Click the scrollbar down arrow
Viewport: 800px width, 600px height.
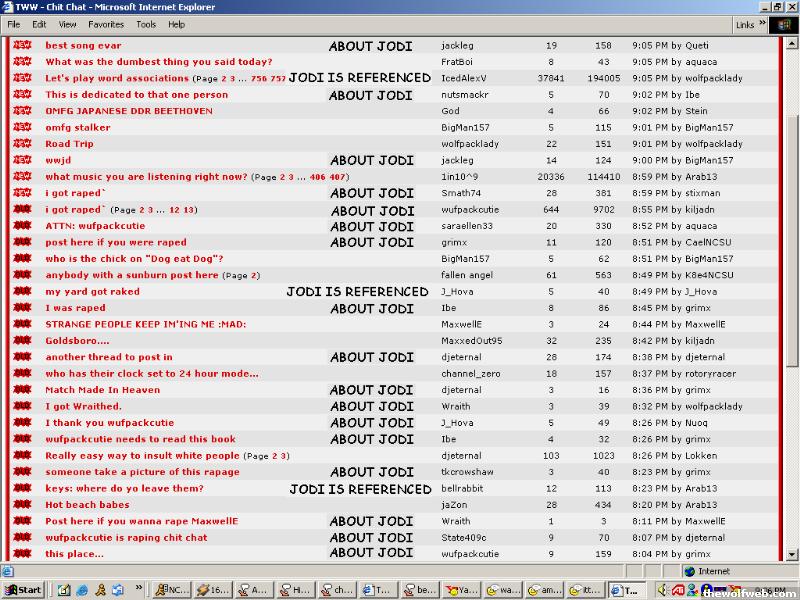tap(790, 554)
